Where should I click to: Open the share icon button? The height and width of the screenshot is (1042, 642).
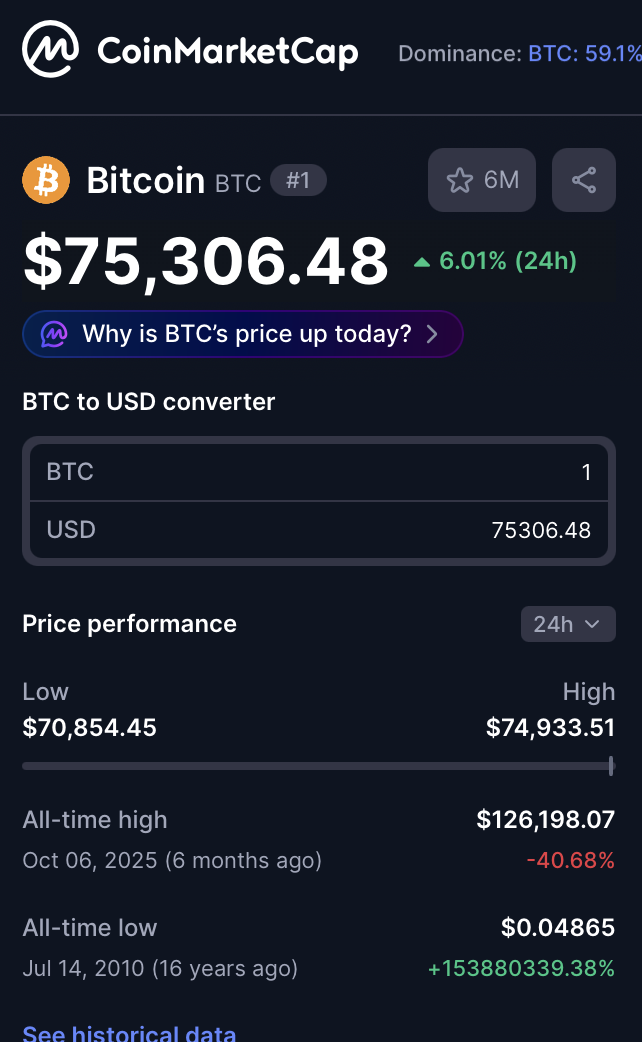tap(584, 180)
